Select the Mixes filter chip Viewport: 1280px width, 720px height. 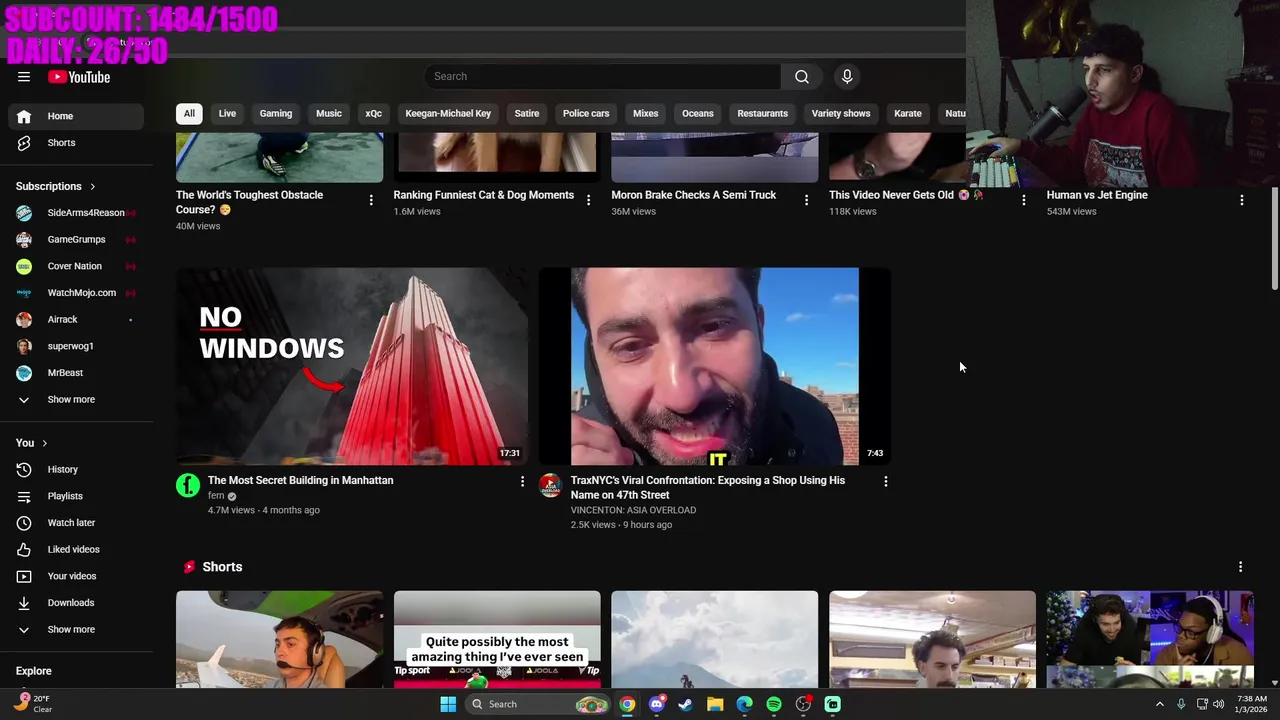point(646,114)
